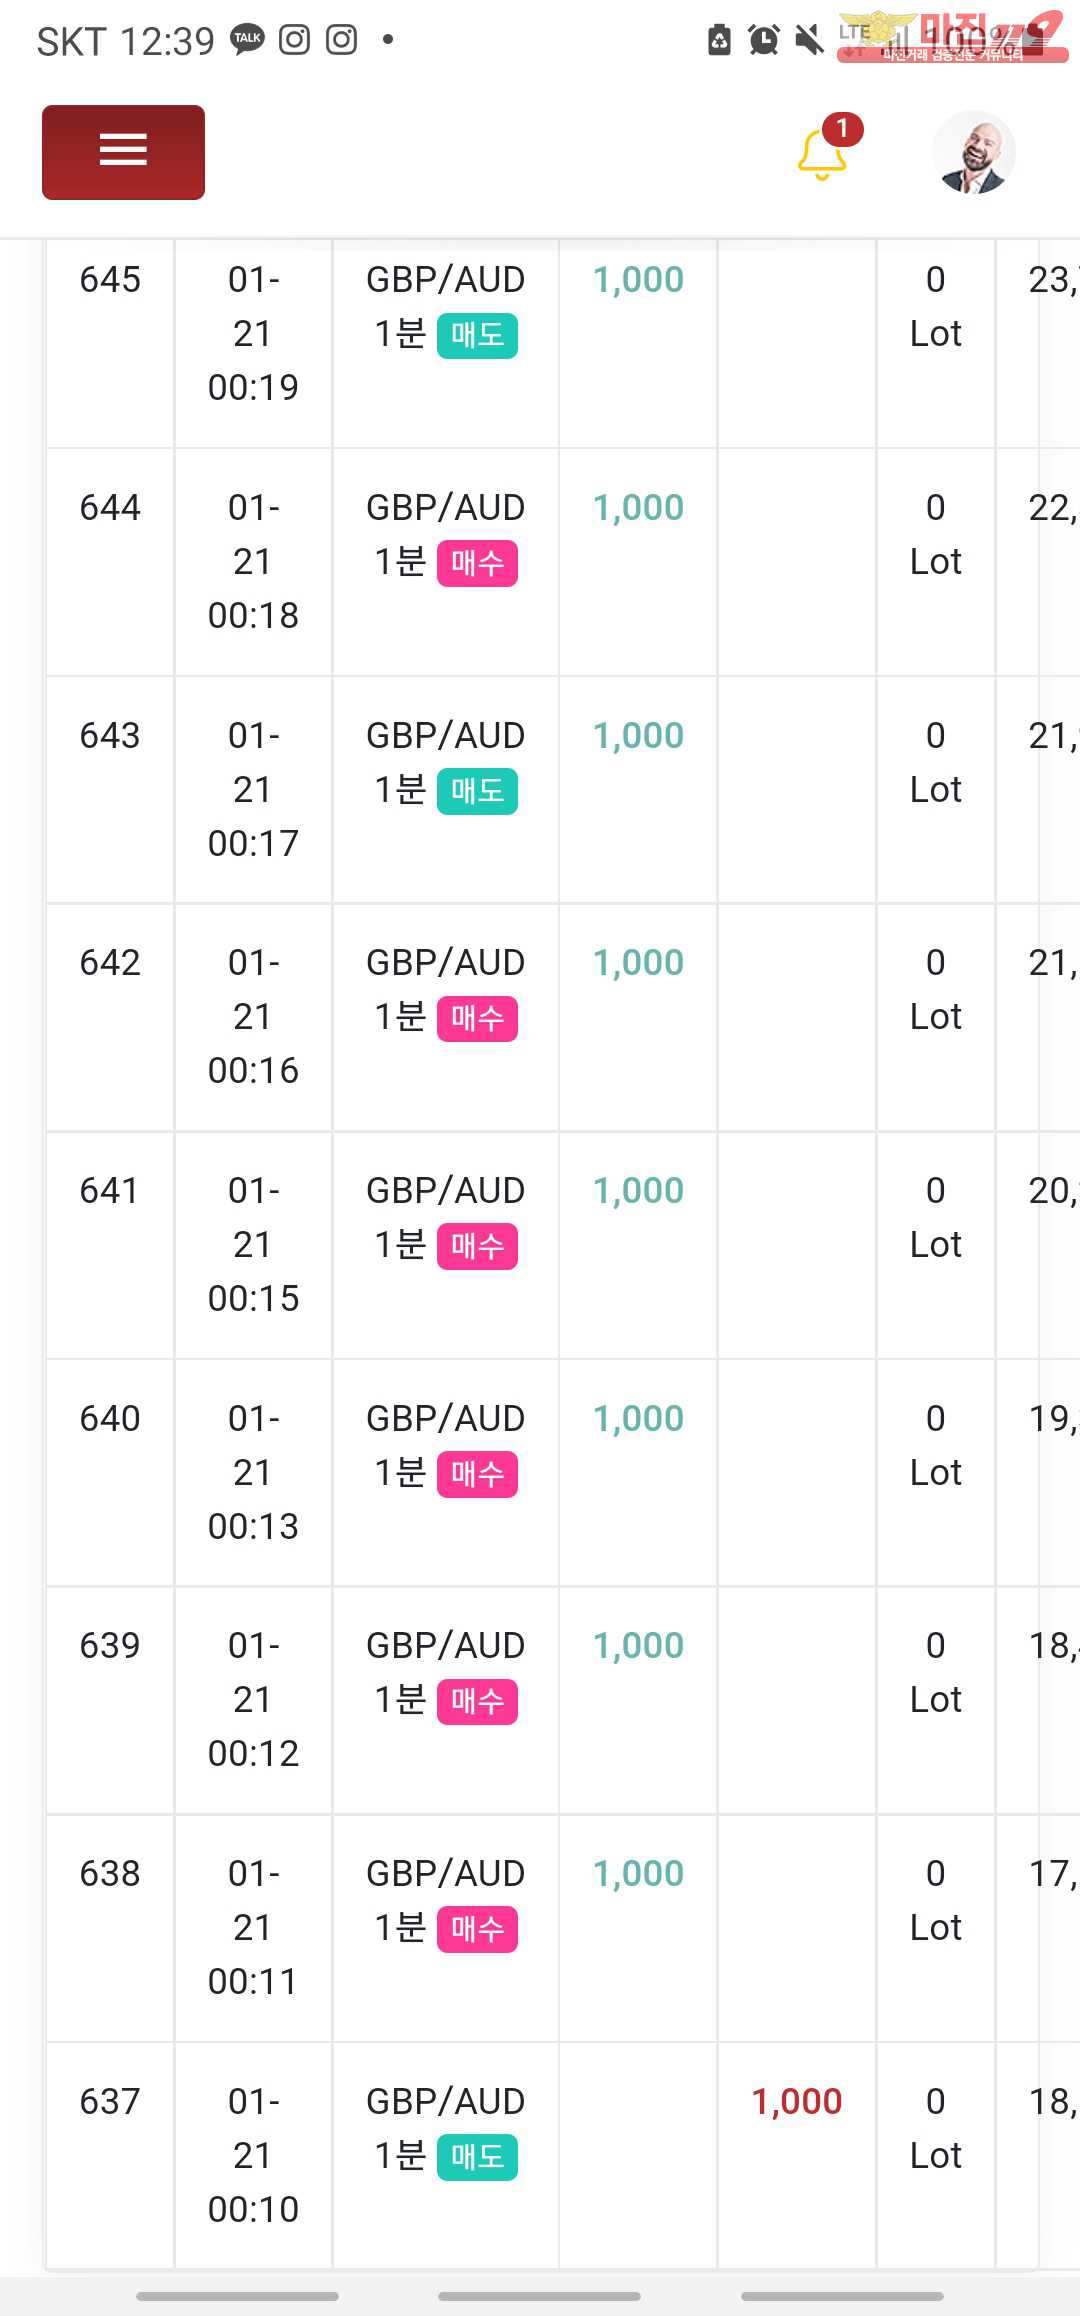
Task: Click the 01-21 00:11 date cell
Action: 253,1927
